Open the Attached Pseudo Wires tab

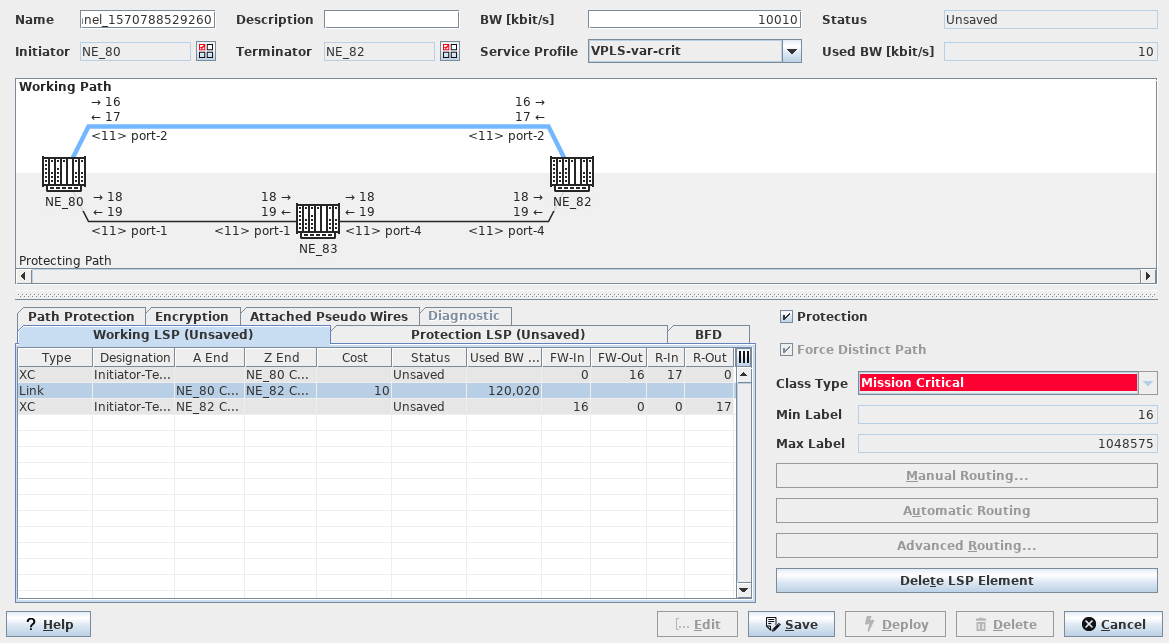pos(328,316)
